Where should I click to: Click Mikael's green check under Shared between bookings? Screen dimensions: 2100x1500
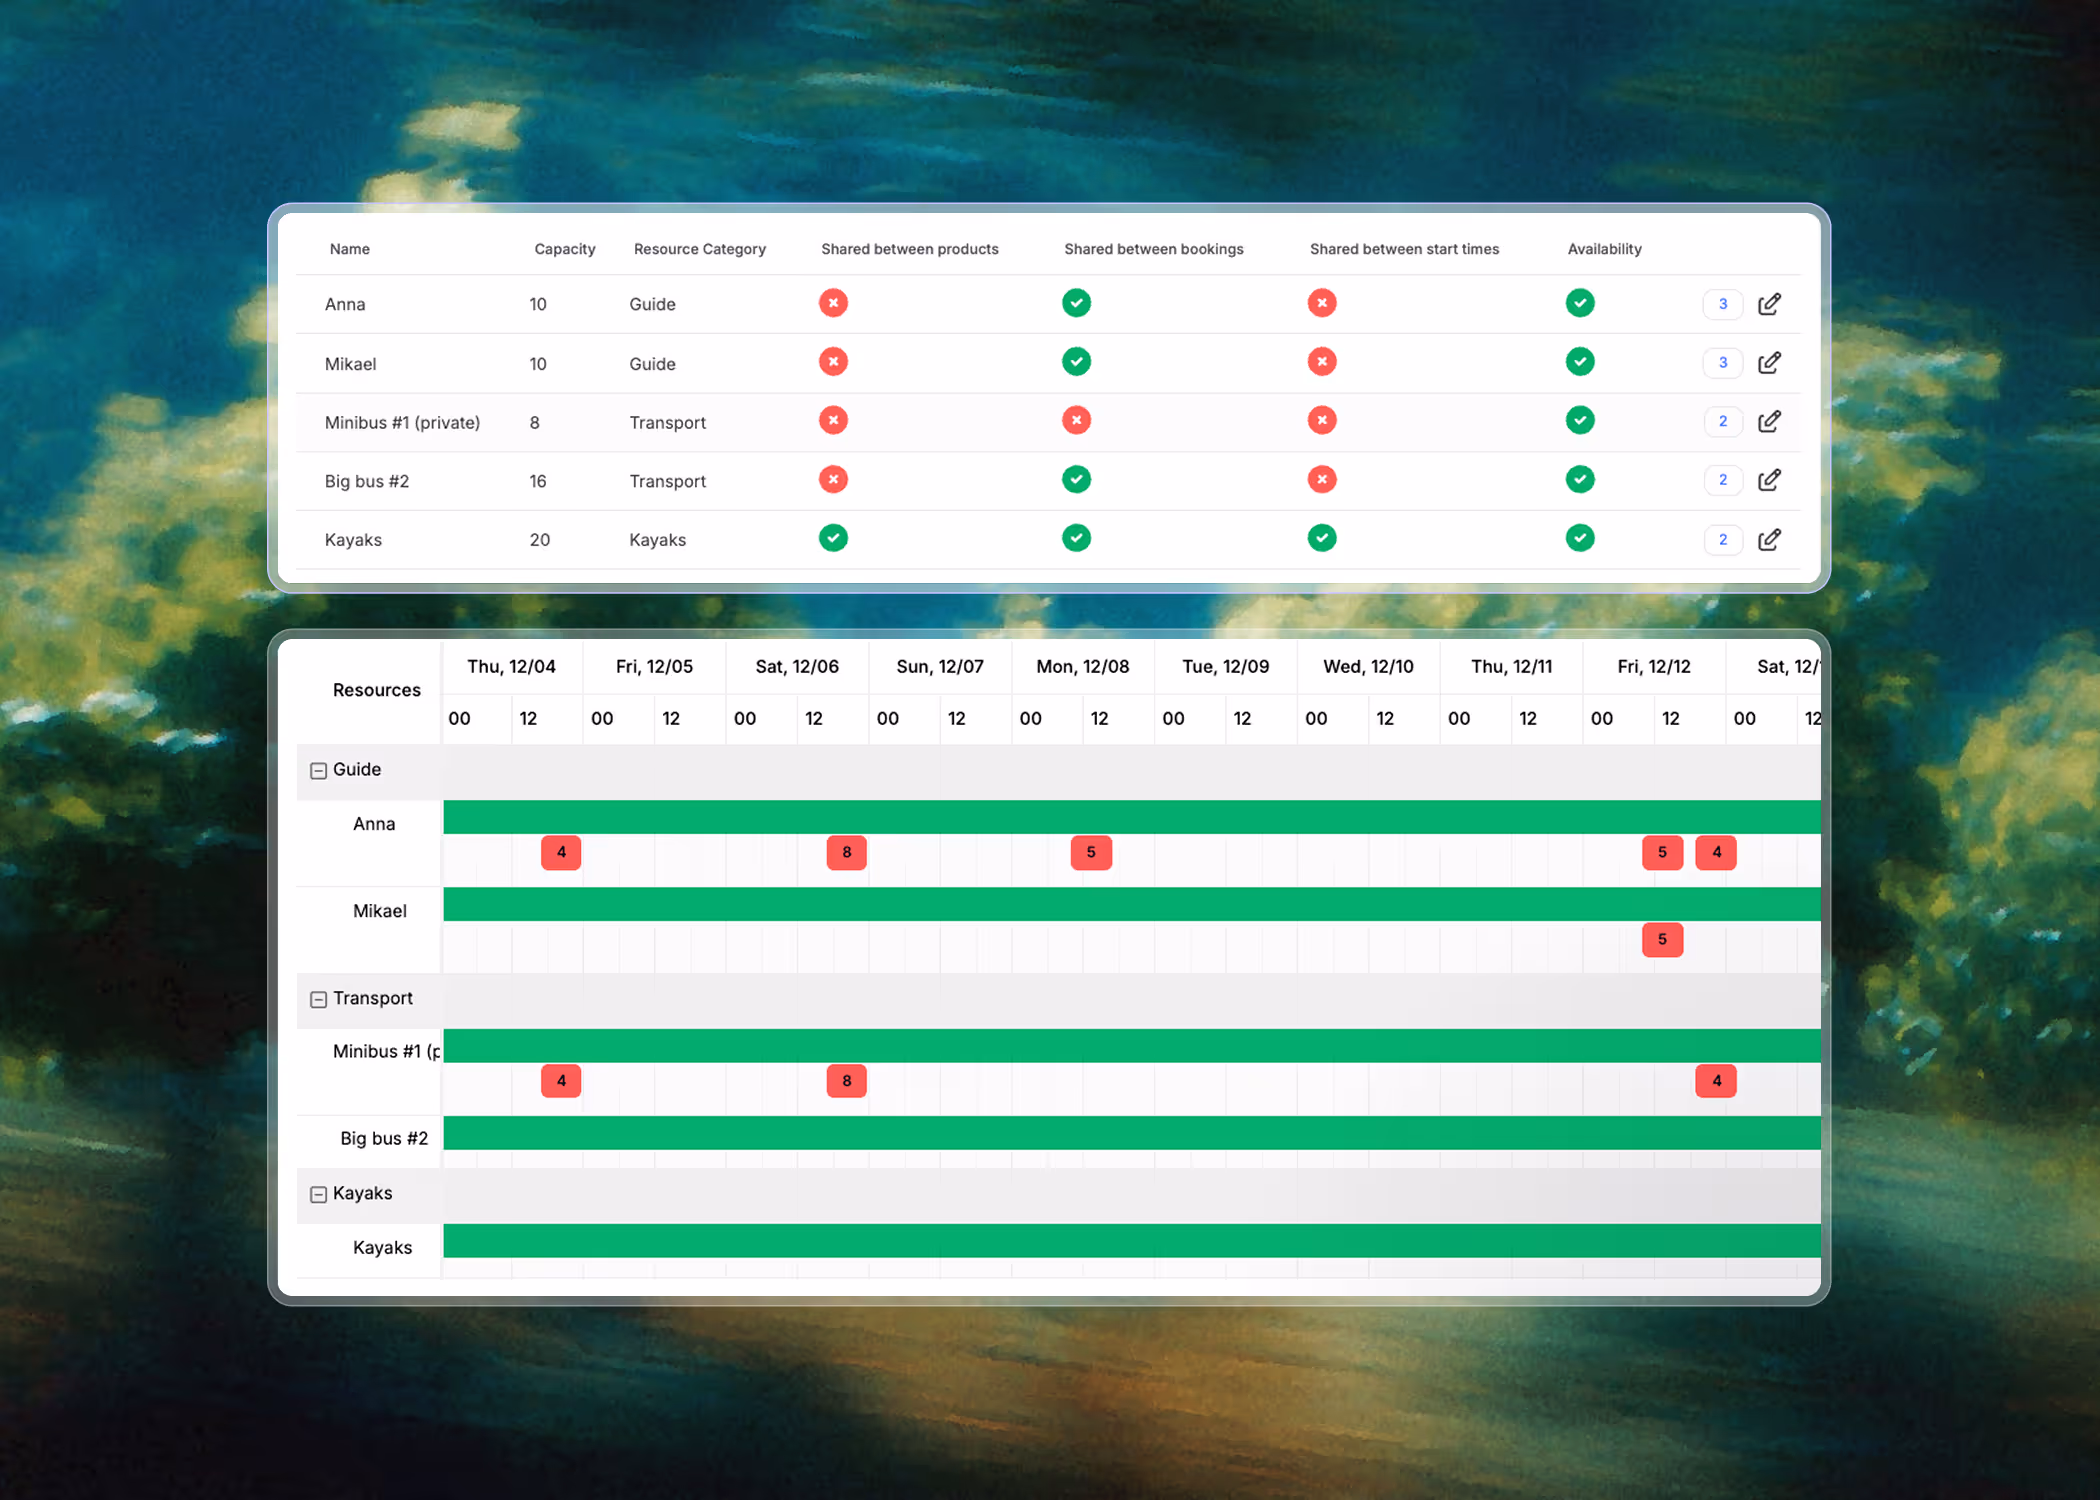coord(1076,361)
